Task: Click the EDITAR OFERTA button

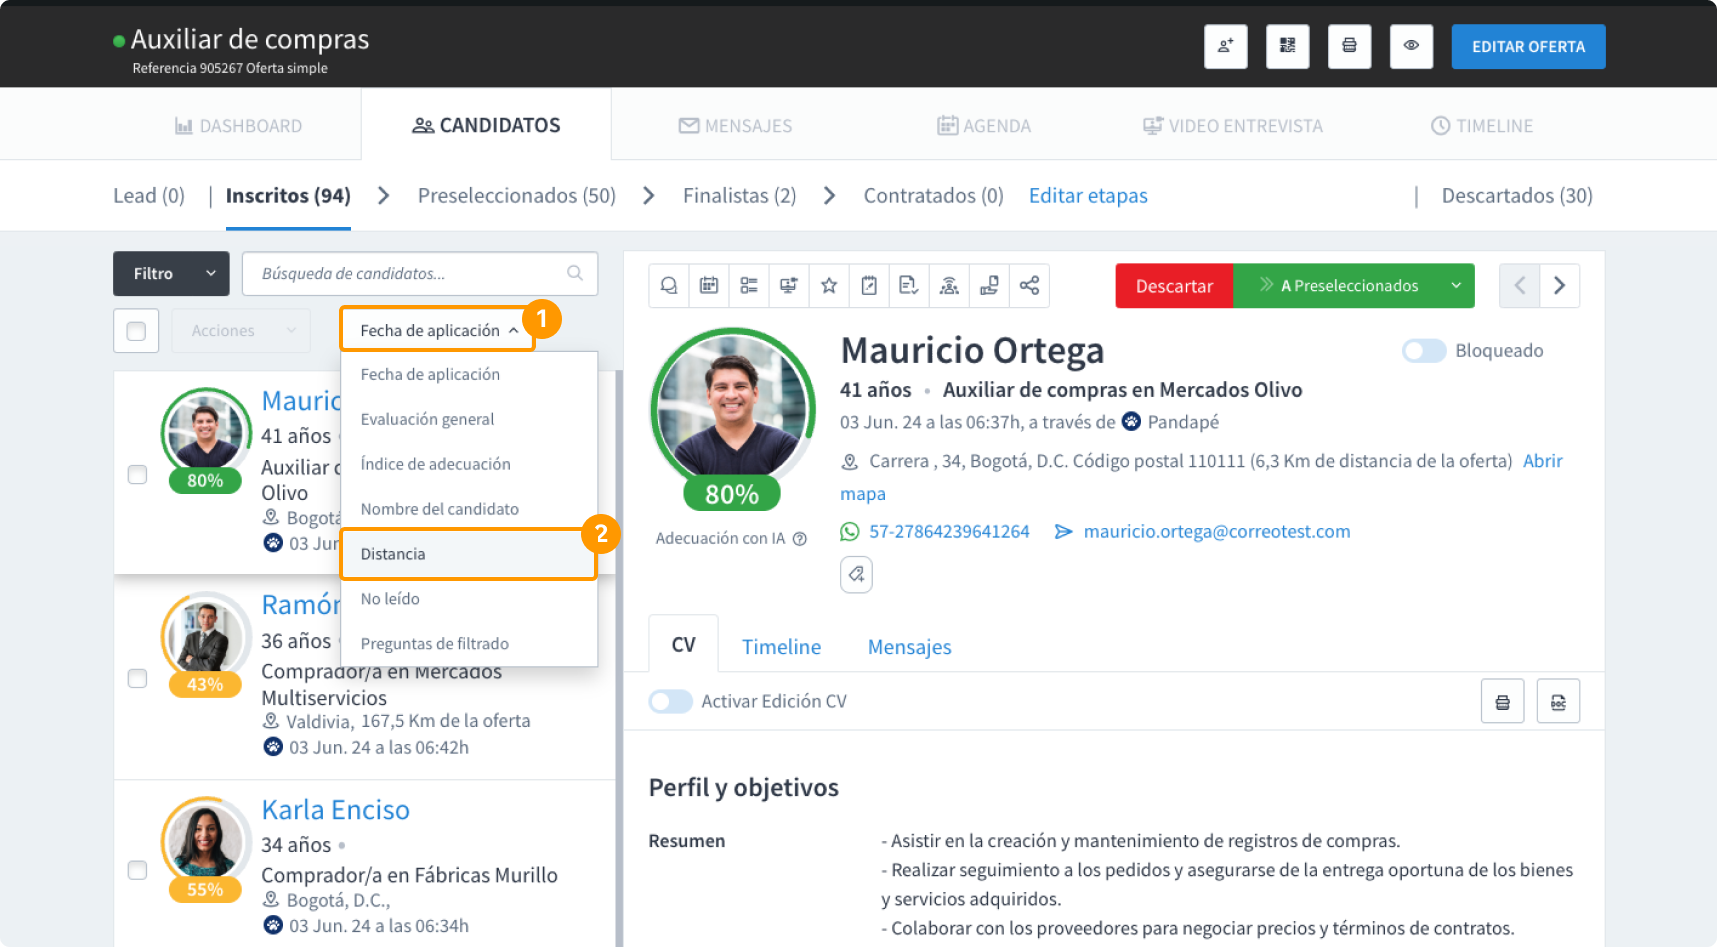Action: (x=1527, y=46)
